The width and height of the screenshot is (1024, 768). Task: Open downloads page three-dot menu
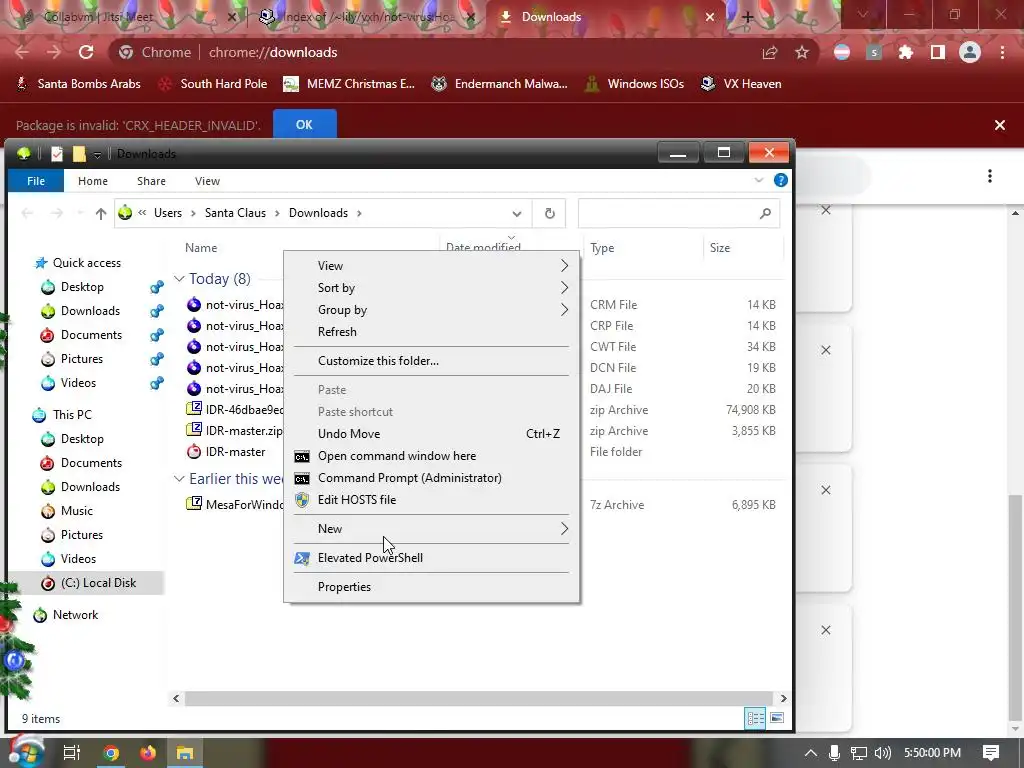[x=990, y=176]
